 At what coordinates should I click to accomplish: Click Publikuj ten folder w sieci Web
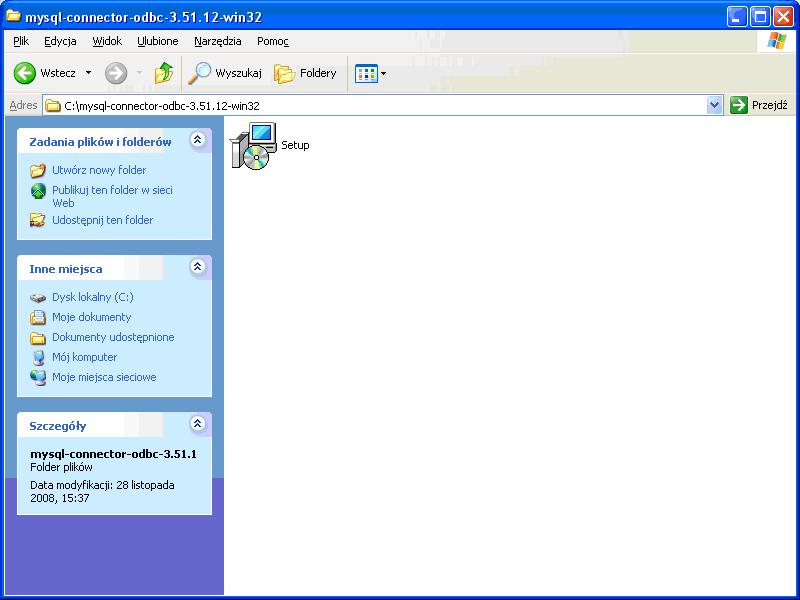(x=111, y=190)
